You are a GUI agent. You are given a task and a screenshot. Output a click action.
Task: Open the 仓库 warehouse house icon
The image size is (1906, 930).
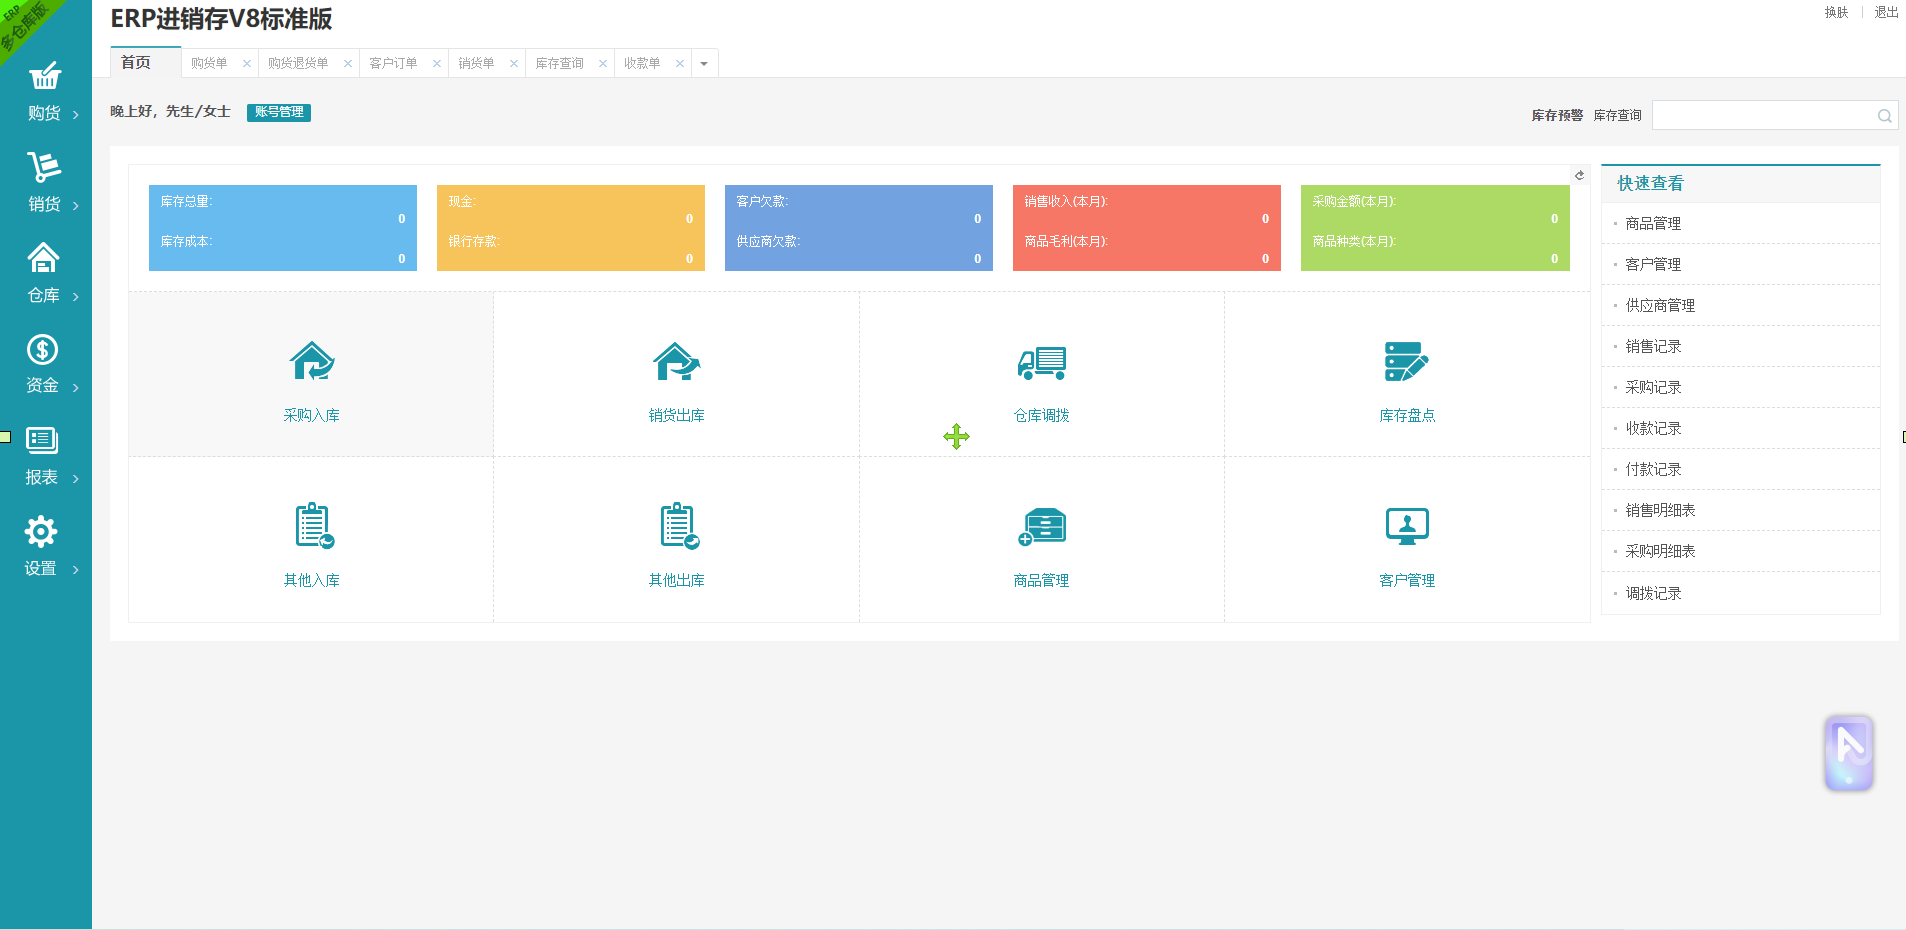[x=43, y=258]
